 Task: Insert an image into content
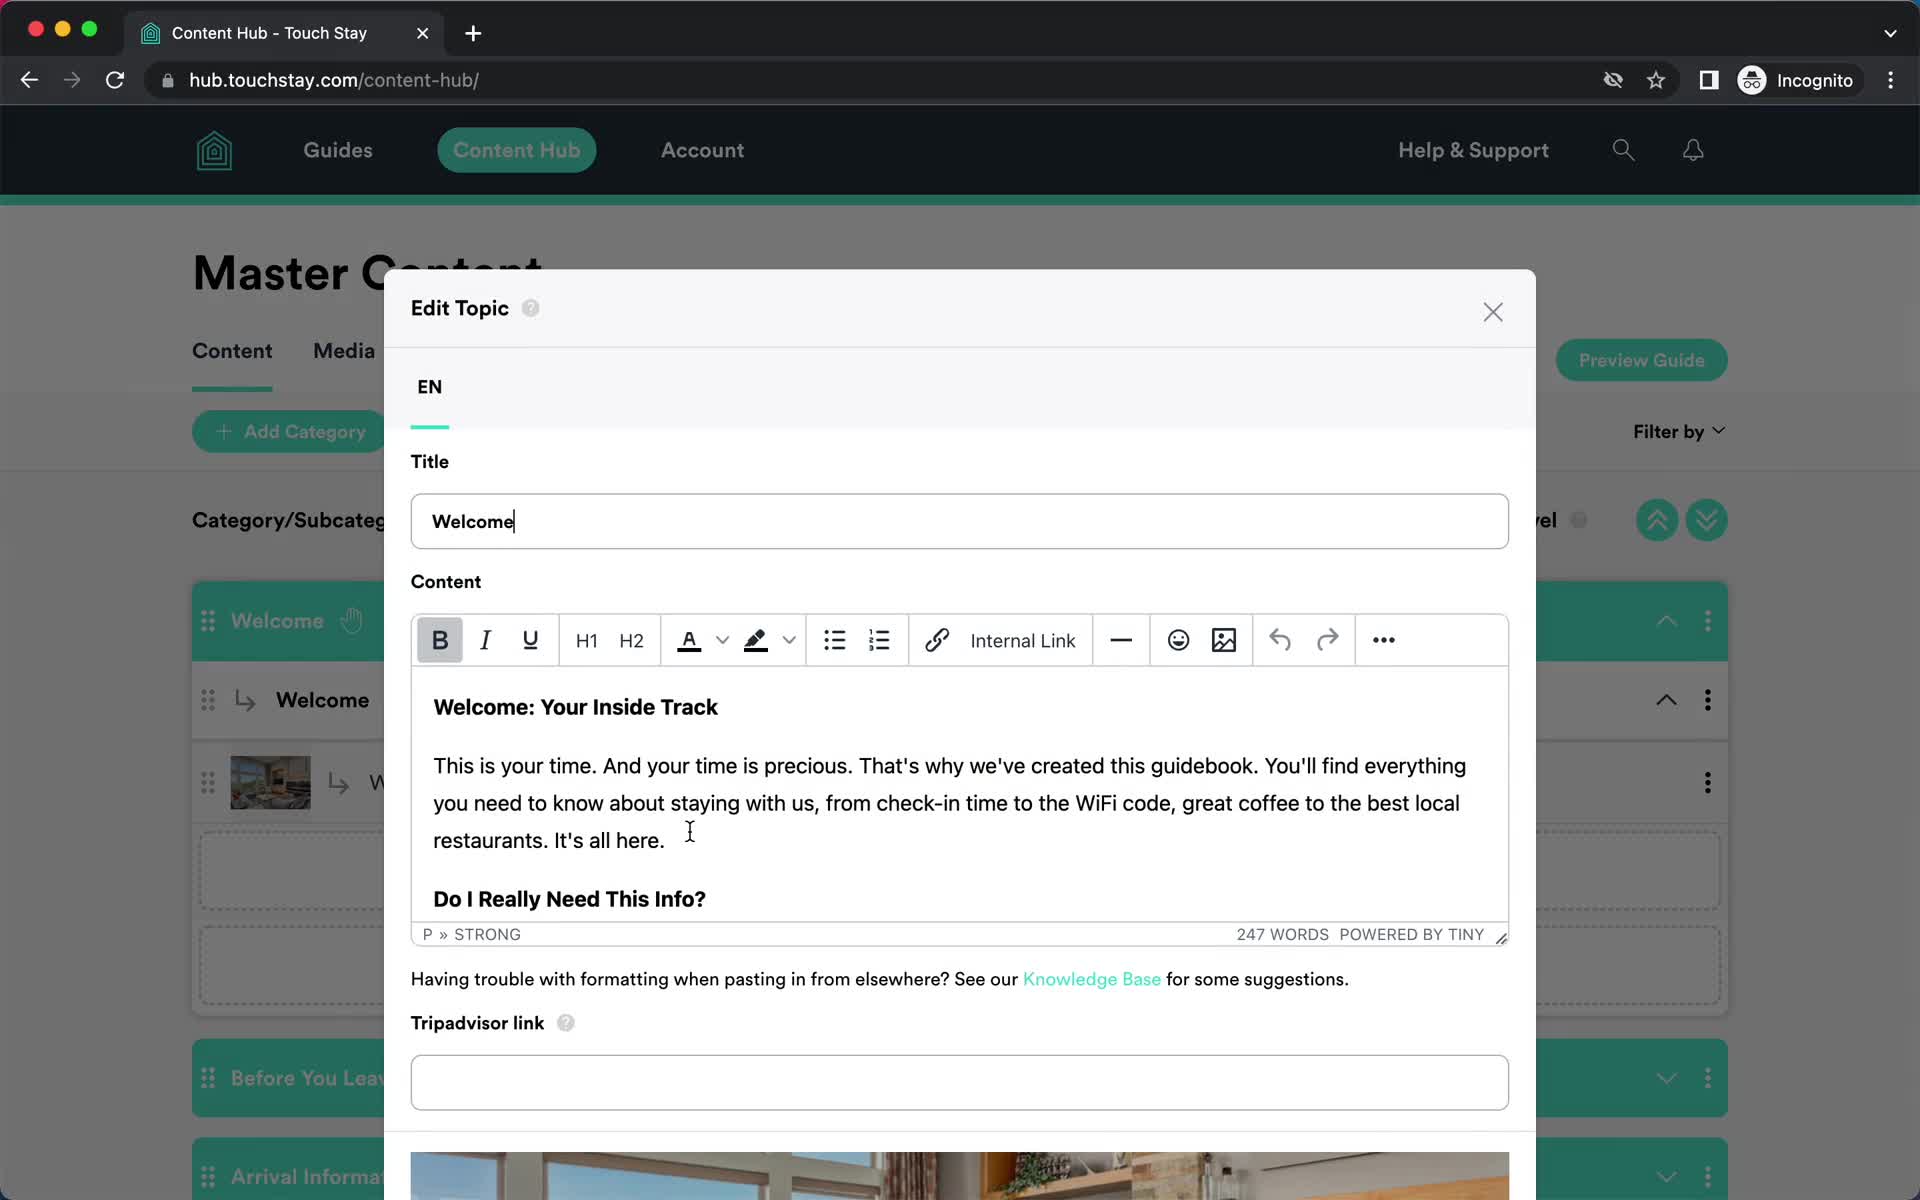click(x=1223, y=640)
